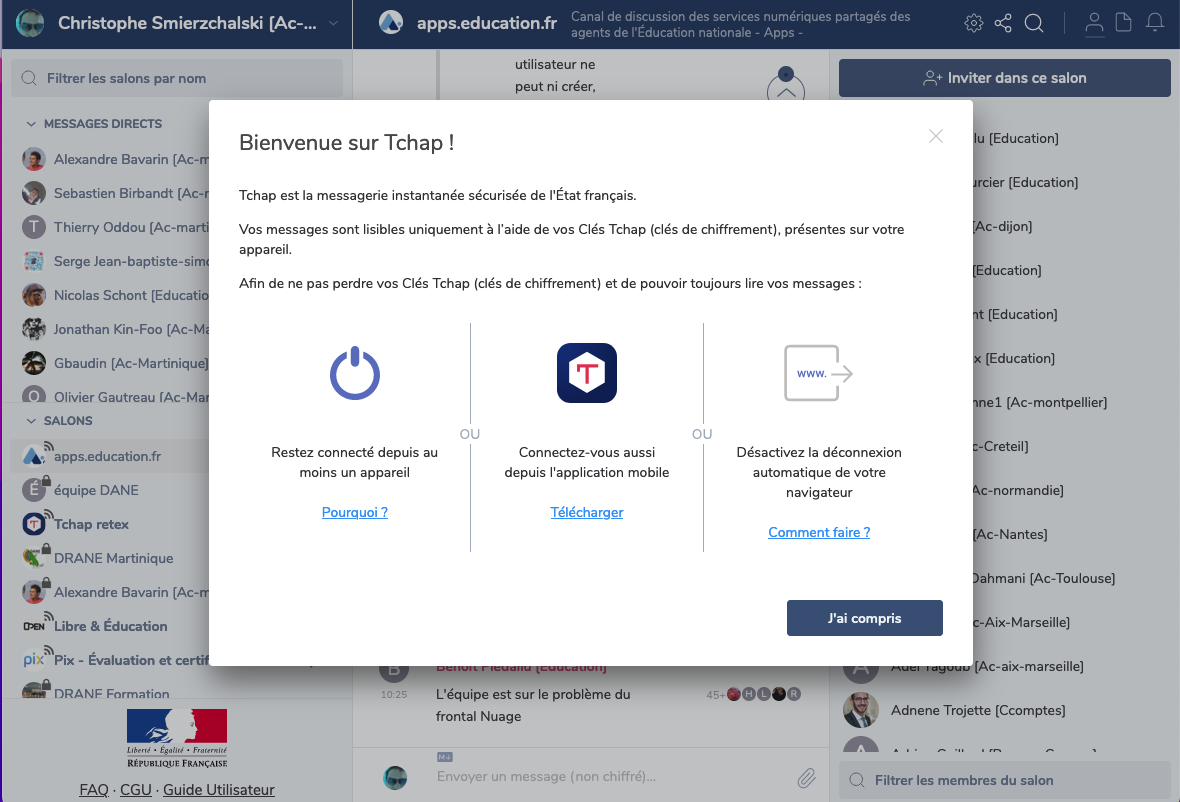Viewport: 1180px width, 802px height.
Task: Open the Guide Utilisateur link
Action: 219,790
